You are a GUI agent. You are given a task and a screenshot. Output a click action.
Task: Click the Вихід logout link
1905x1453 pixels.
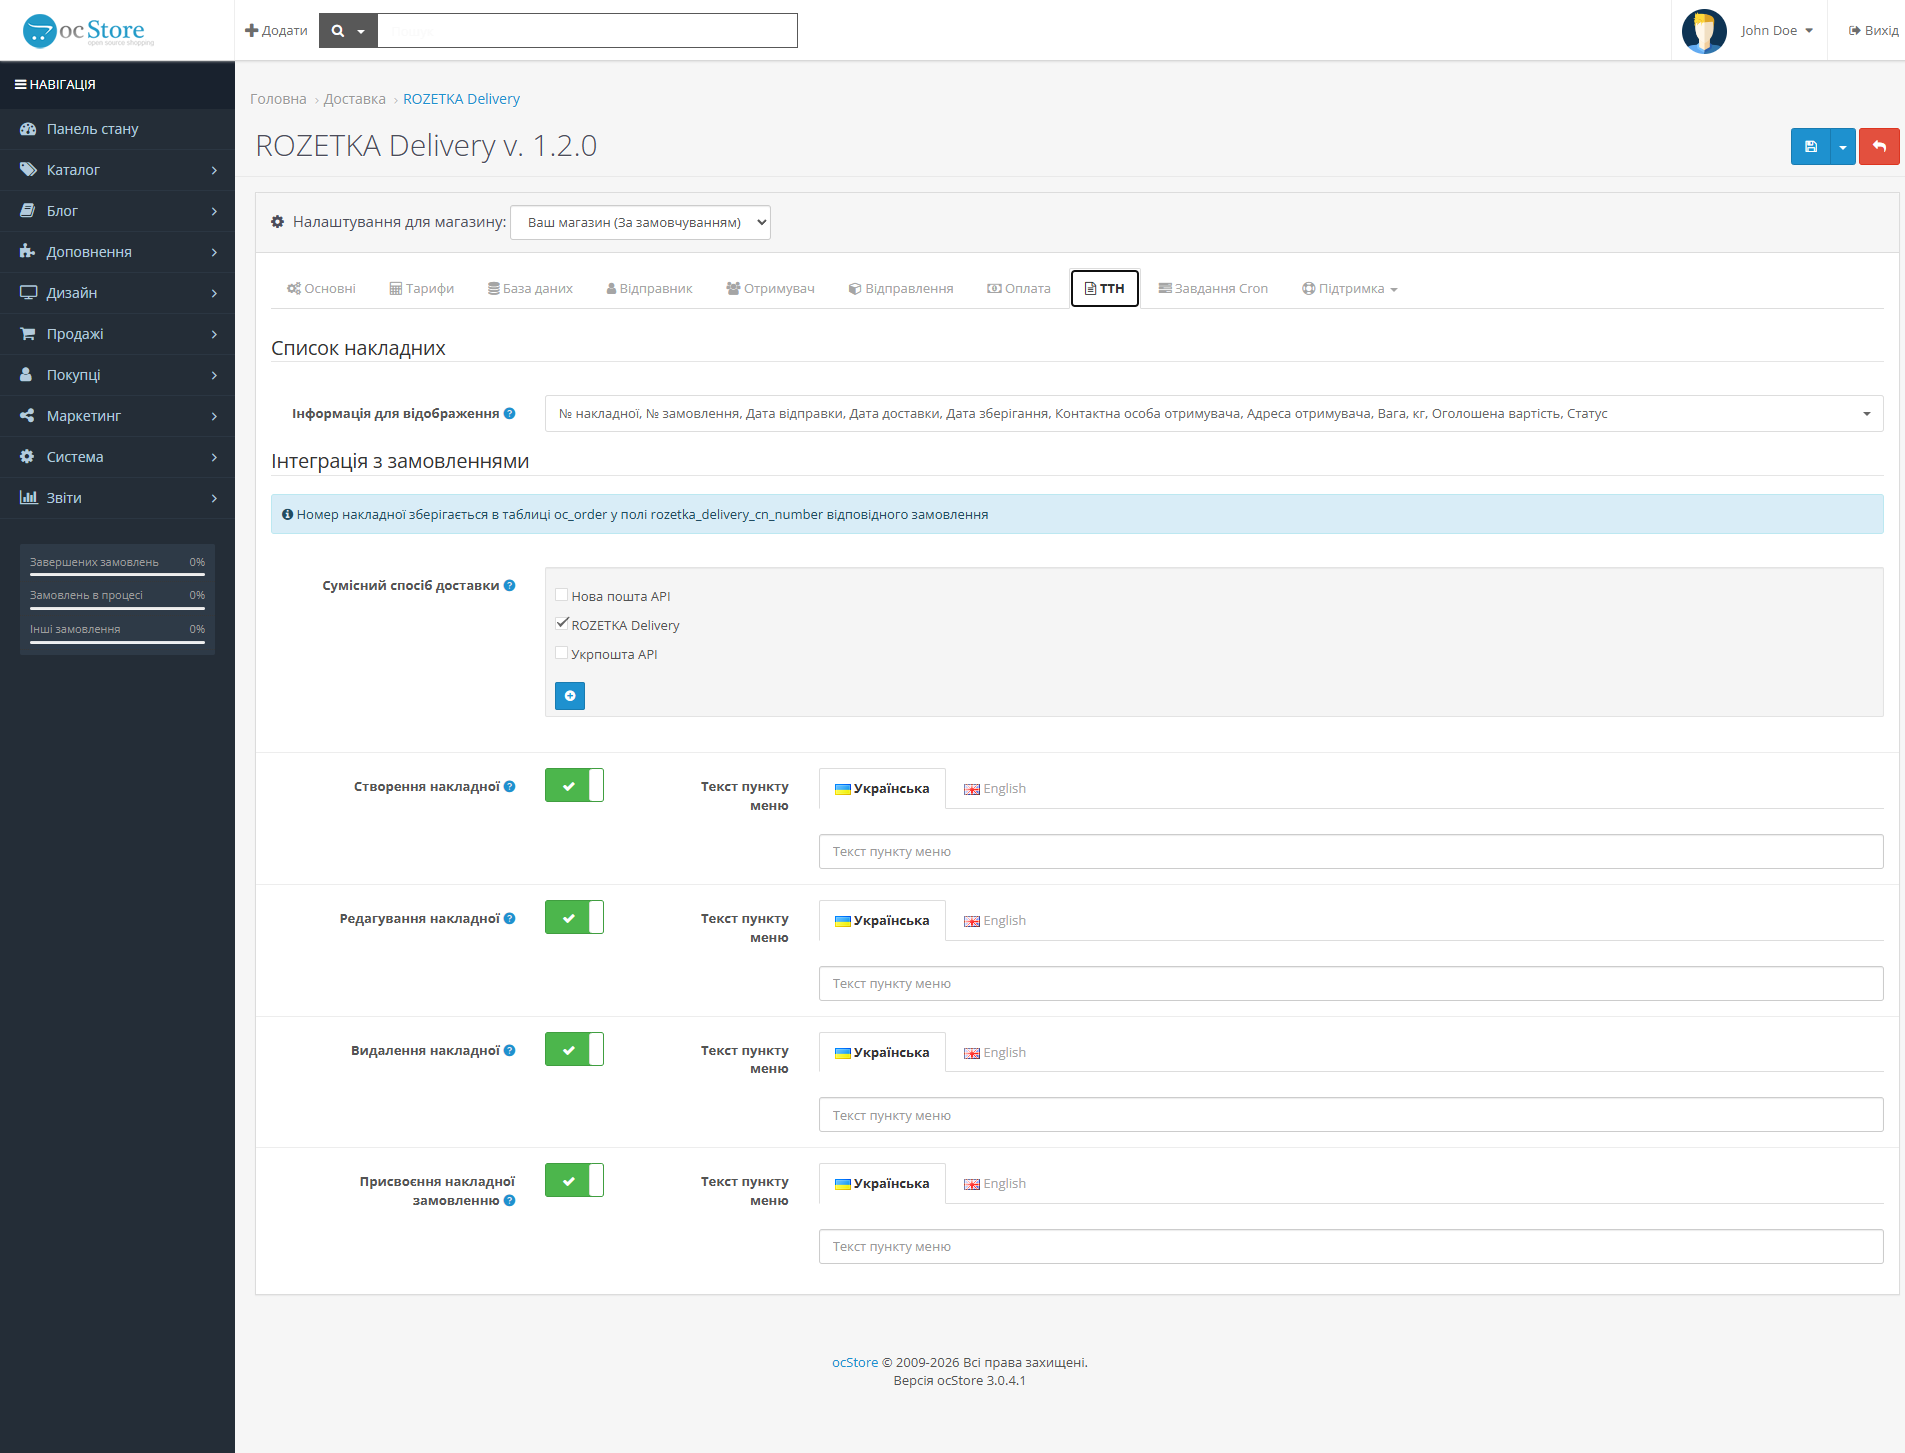tap(1873, 31)
